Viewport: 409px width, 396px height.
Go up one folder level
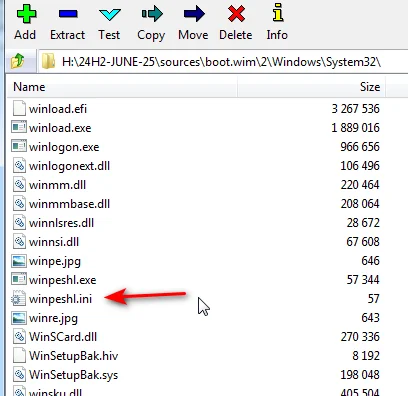[18, 61]
